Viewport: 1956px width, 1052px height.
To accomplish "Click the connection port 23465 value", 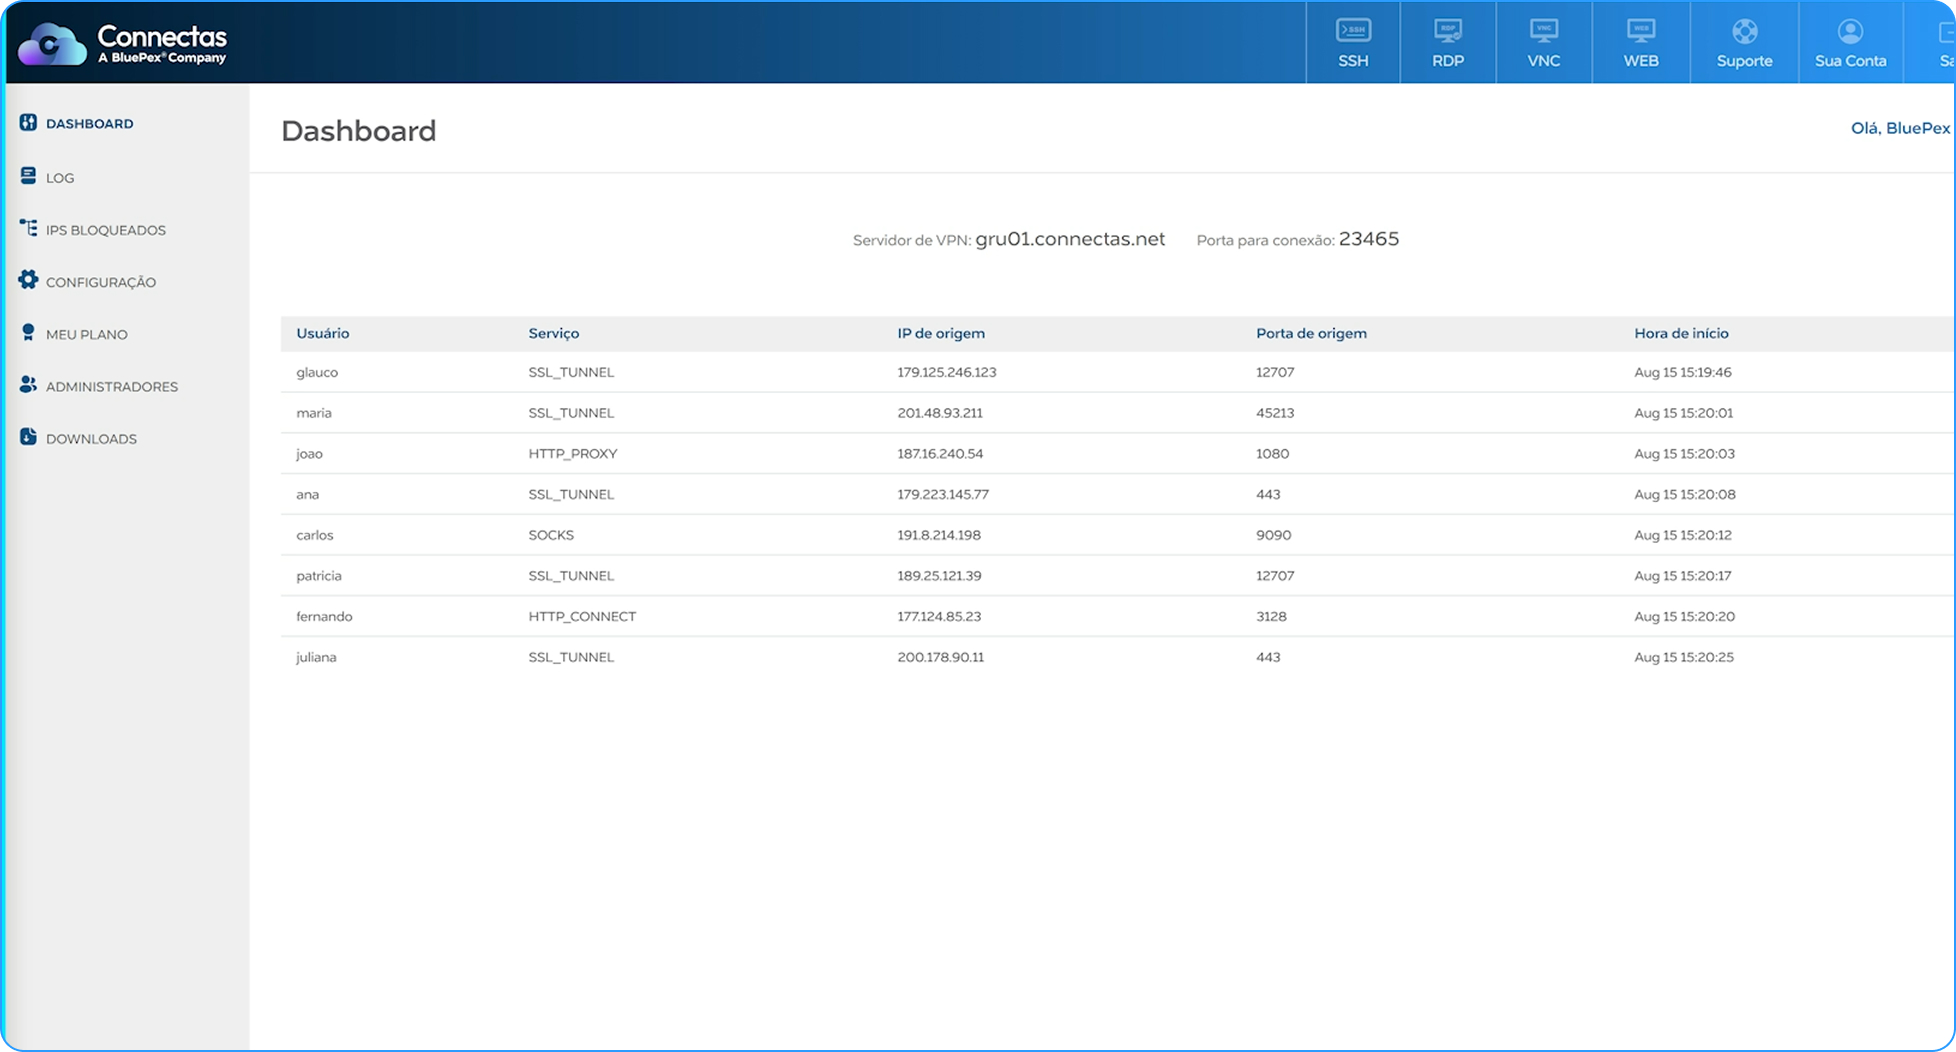I will coord(1368,239).
